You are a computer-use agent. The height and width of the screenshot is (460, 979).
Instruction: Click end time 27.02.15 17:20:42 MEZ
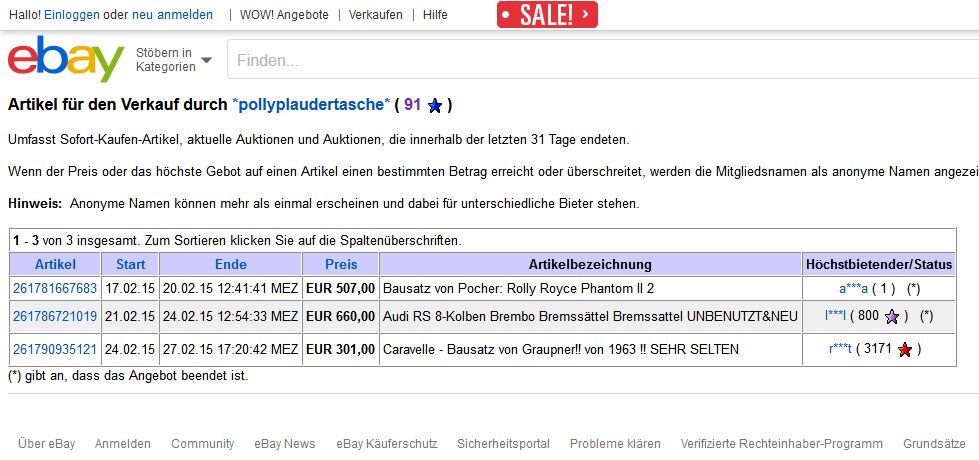[x=230, y=350]
